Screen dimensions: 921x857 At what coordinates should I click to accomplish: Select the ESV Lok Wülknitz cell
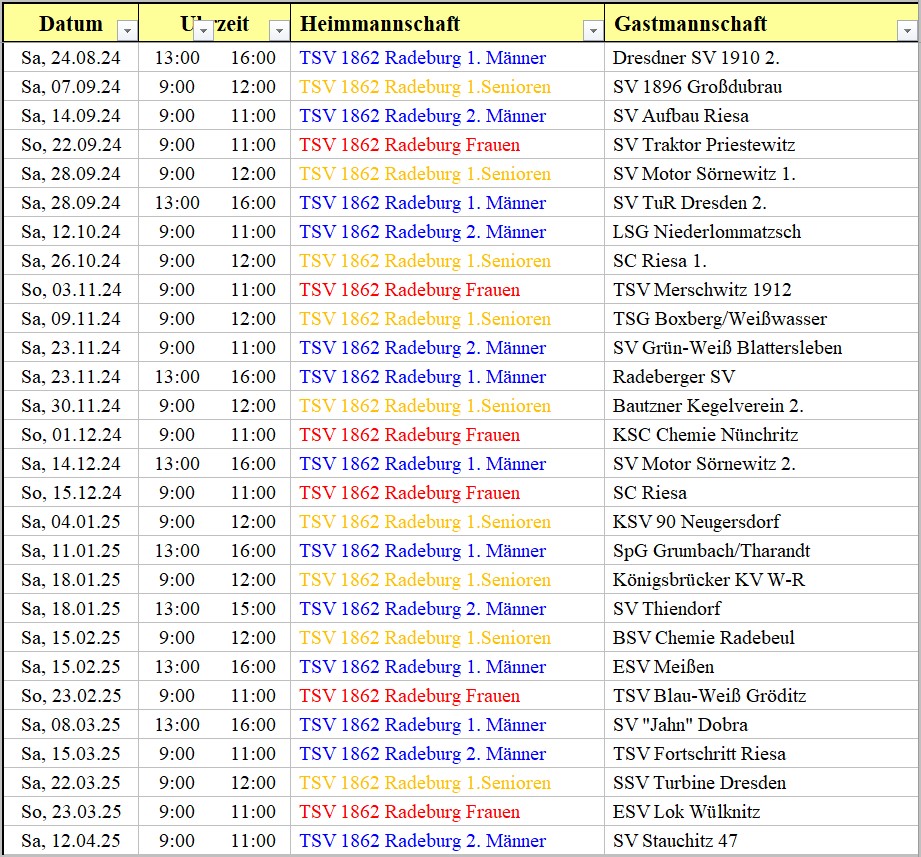[762, 812]
